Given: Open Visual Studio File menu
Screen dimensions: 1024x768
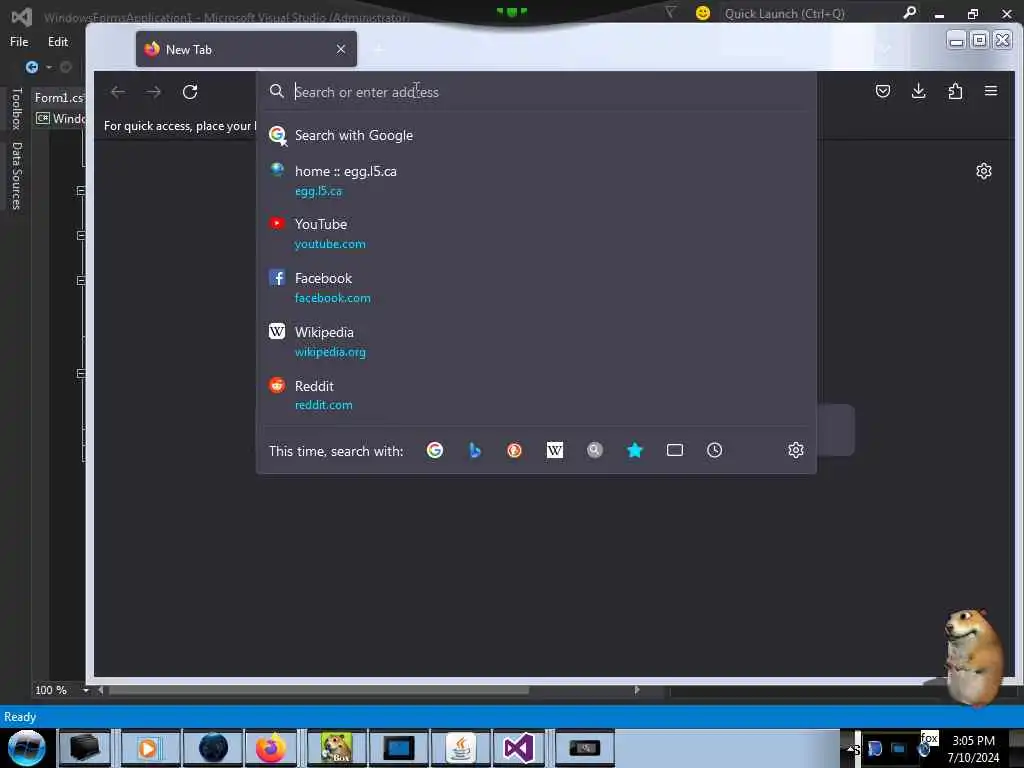Looking at the screenshot, I should pyautogui.click(x=19, y=42).
